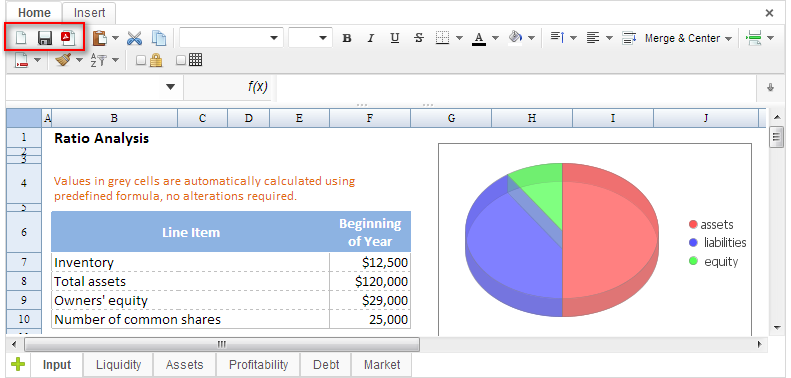Select row 7 header
The height and width of the screenshot is (378, 791).
click(x=24, y=262)
